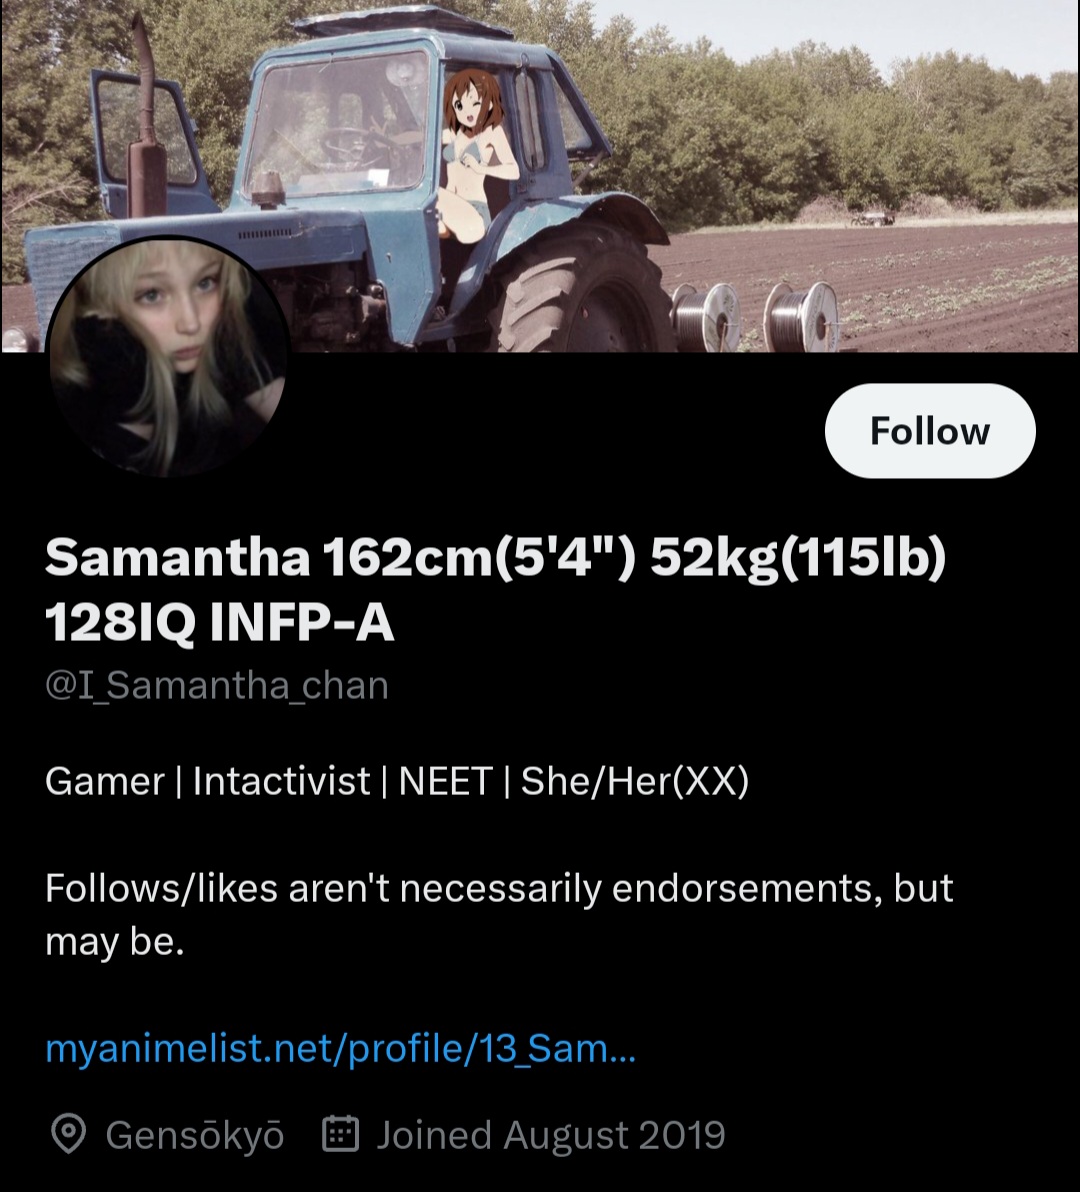This screenshot has width=1080, height=1192.
Task: Click the location pin icon
Action: (x=68, y=1135)
